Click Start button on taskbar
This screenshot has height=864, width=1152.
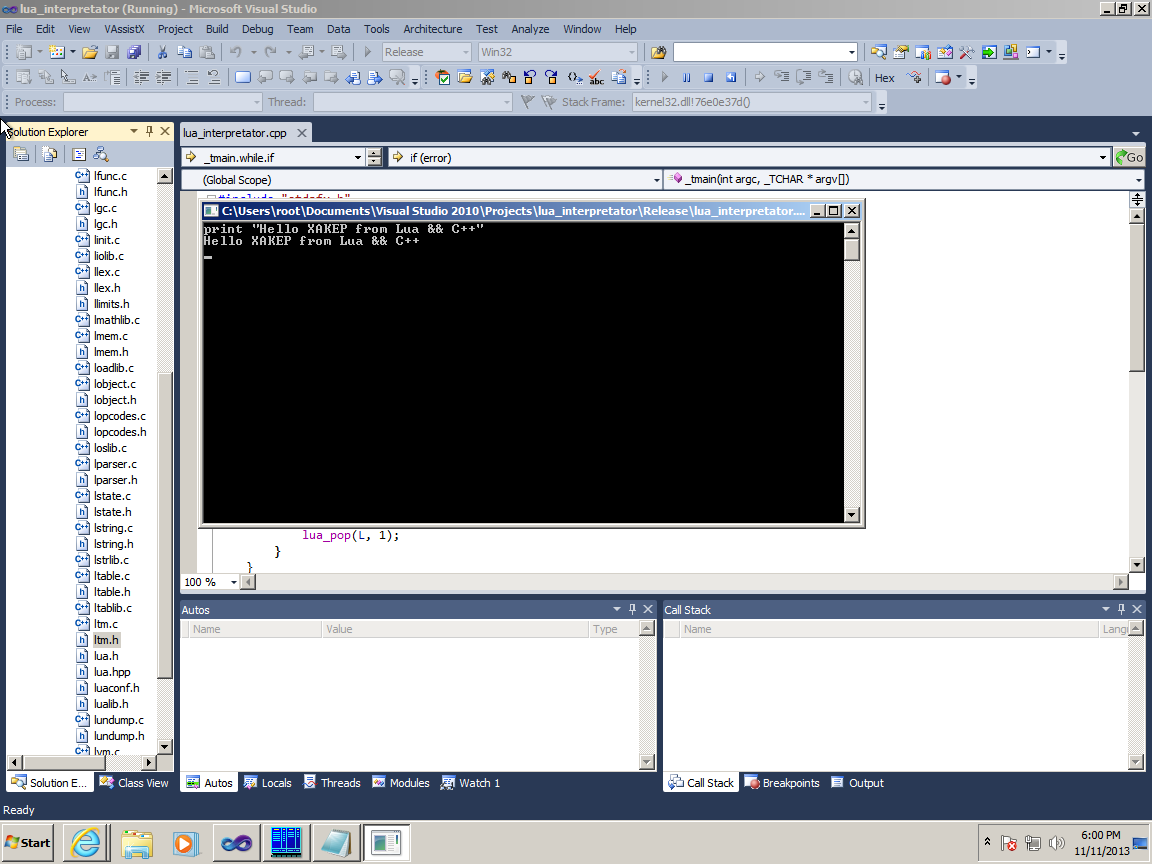(29, 843)
